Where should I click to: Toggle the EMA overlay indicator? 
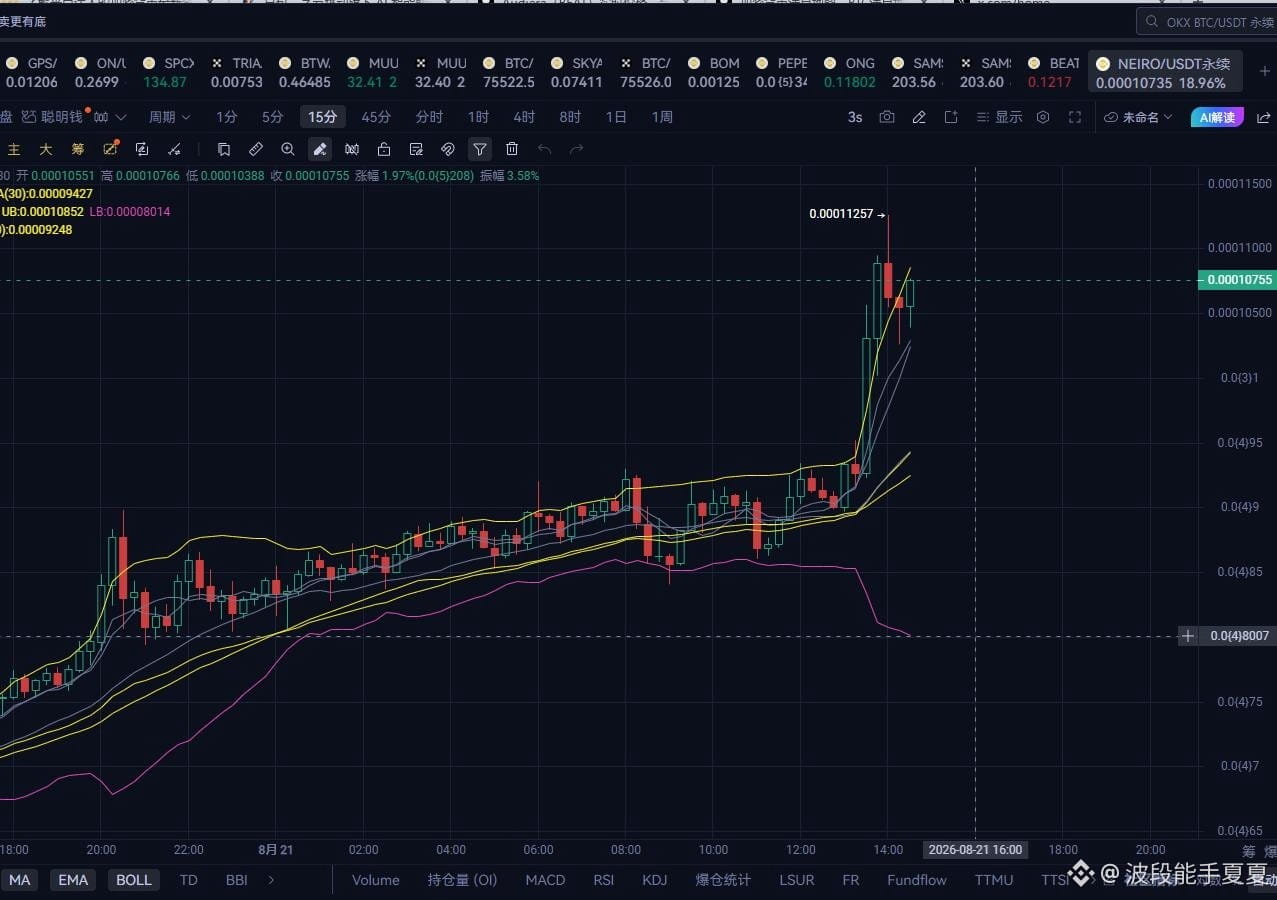[x=73, y=880]
